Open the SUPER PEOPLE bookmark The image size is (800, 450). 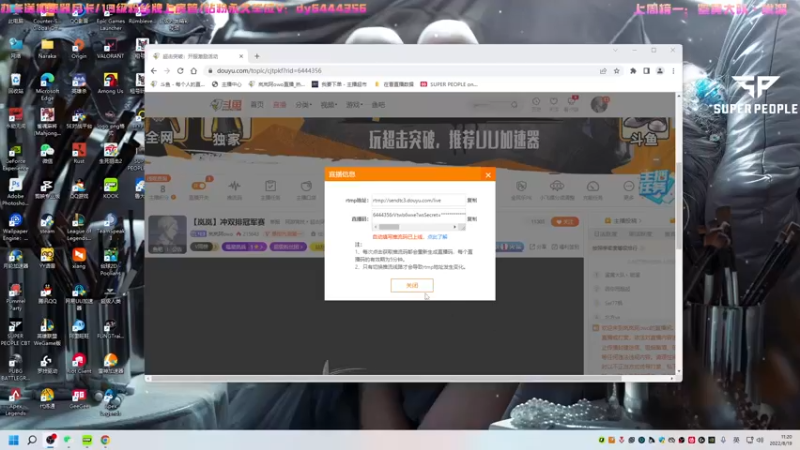[x=449, y=84]
